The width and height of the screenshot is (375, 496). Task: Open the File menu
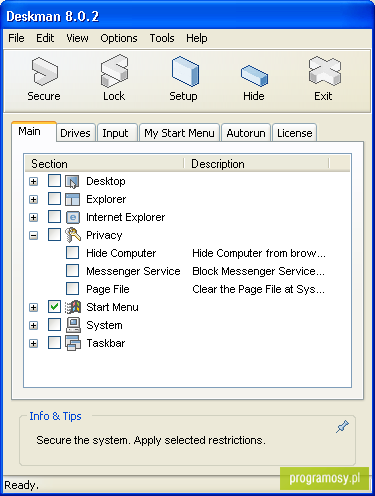pos(16,38)
